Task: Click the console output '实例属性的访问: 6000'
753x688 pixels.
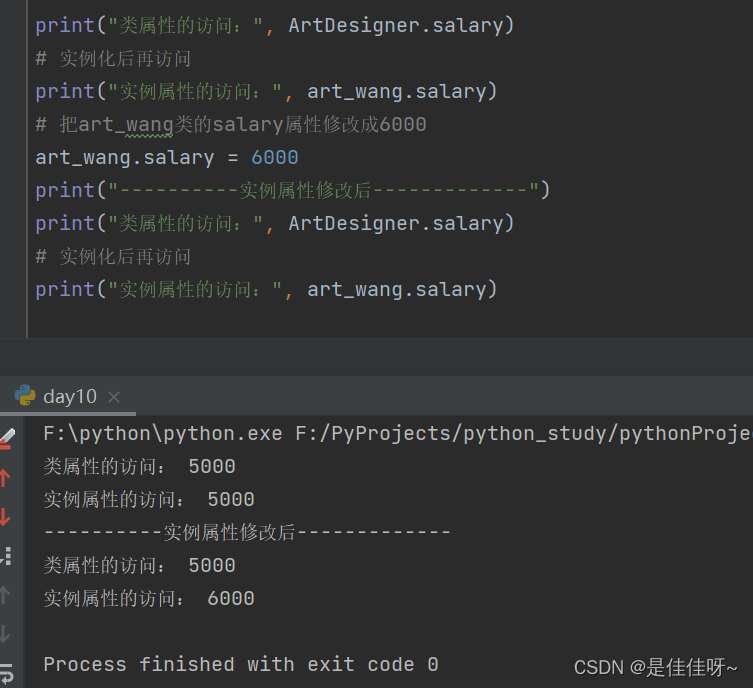Action: coord(149,599)
